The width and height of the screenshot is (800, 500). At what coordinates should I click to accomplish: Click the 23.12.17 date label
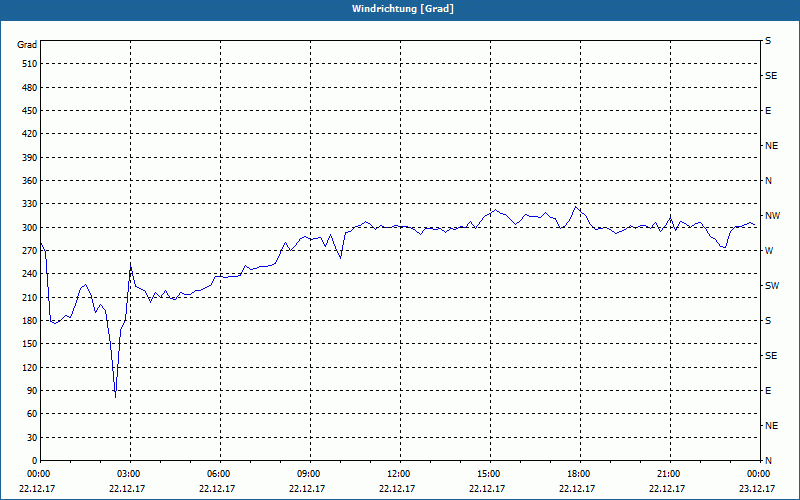tap(757, 488)
